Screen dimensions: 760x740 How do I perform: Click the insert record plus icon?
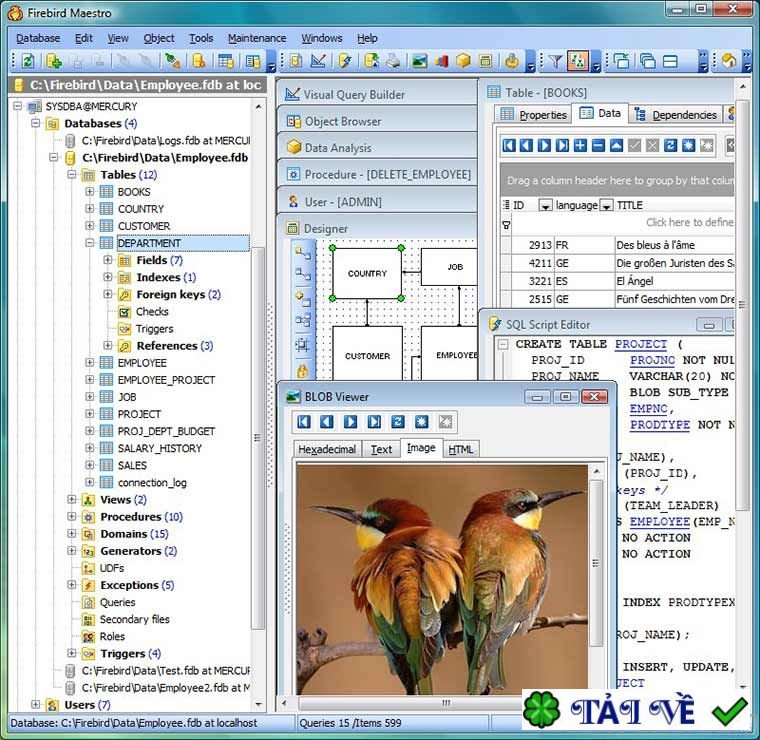point(581,146)
